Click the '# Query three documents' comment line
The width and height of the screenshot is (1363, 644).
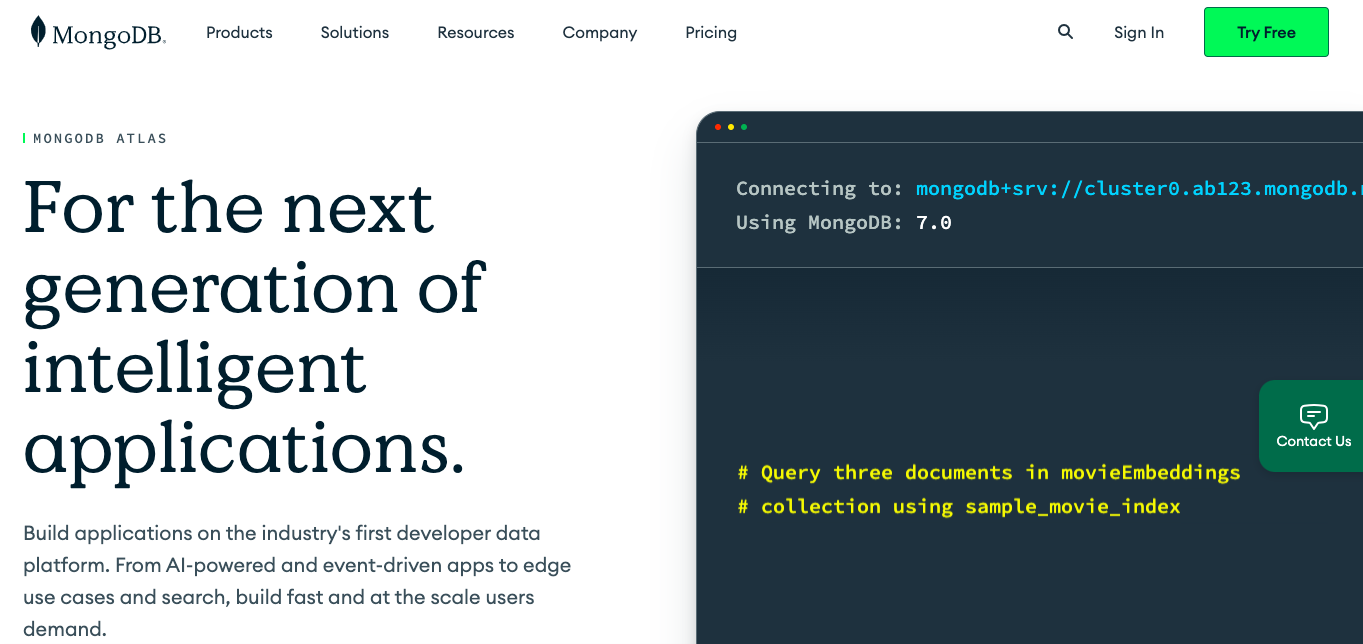coord(989,472)
